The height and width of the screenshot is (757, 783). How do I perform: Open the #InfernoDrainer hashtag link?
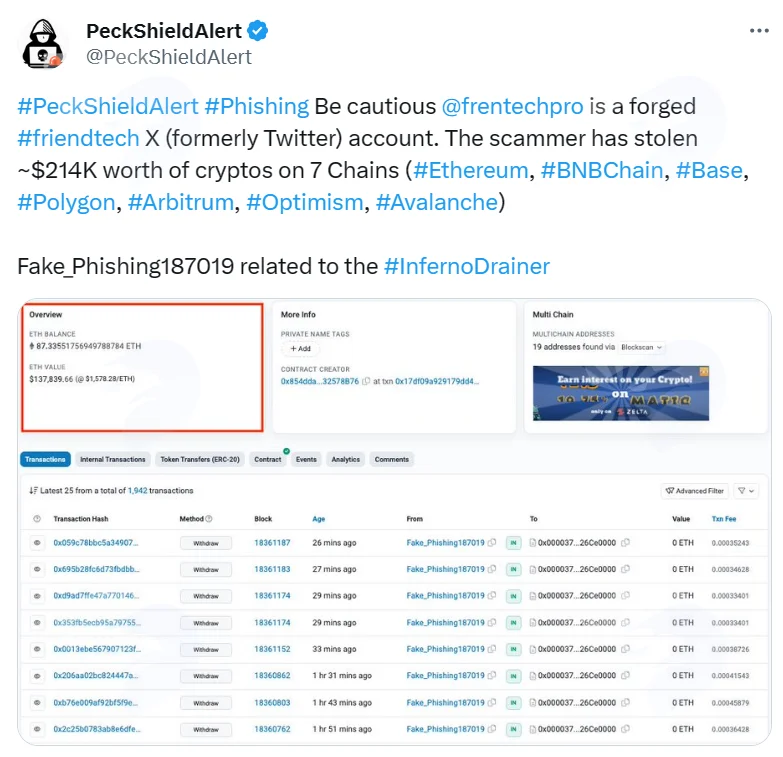(467, 266)
